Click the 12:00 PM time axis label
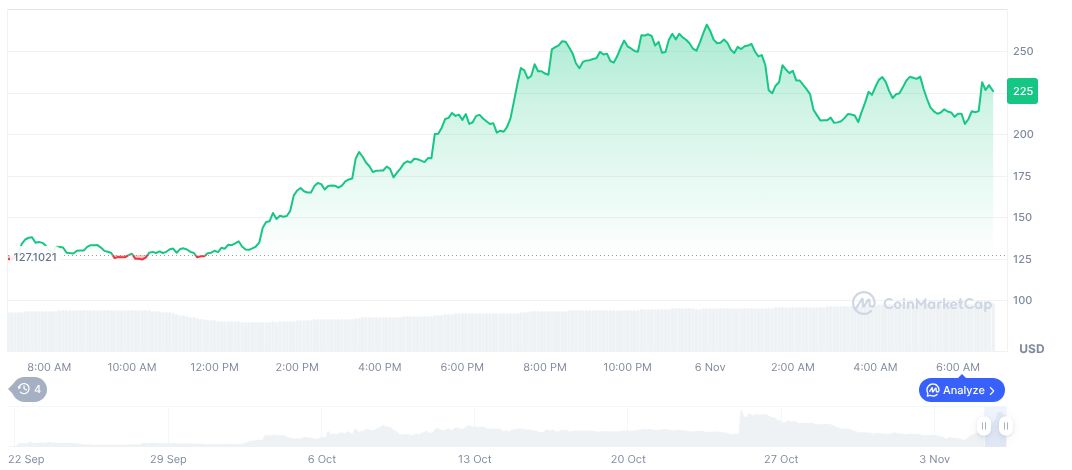This screenshot has width=1072, height=470. pyautogui.click(x=214, y=367)
